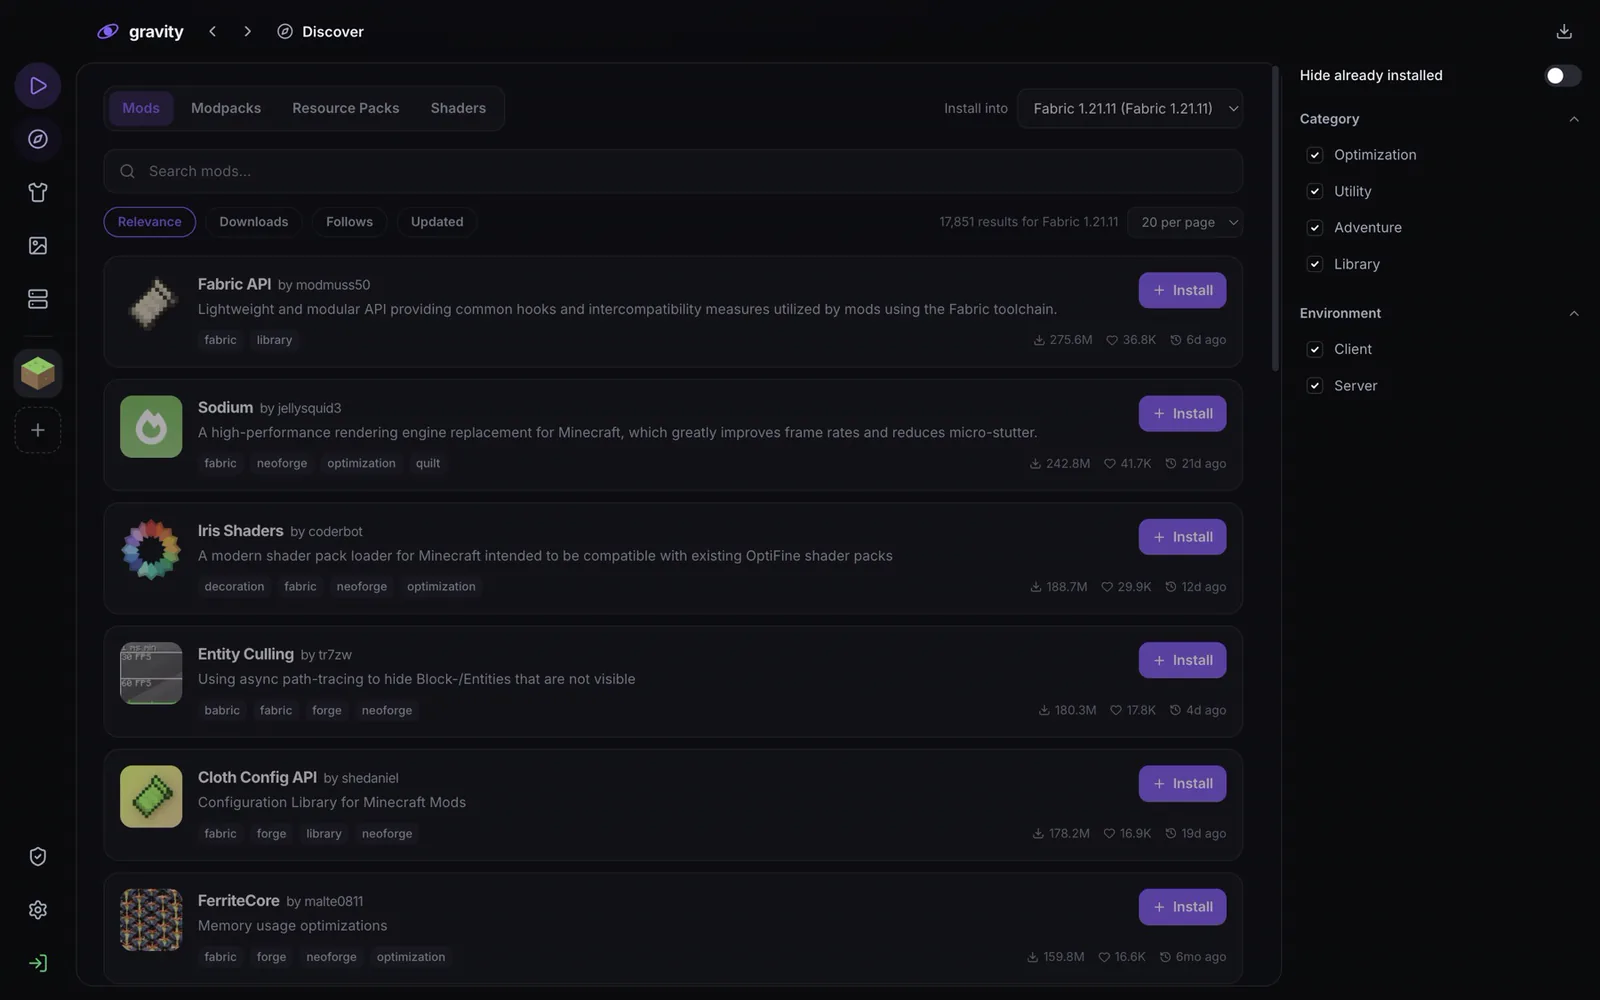
Task: Open the shirt skins icon in sidebar
Action: point(38,192)
